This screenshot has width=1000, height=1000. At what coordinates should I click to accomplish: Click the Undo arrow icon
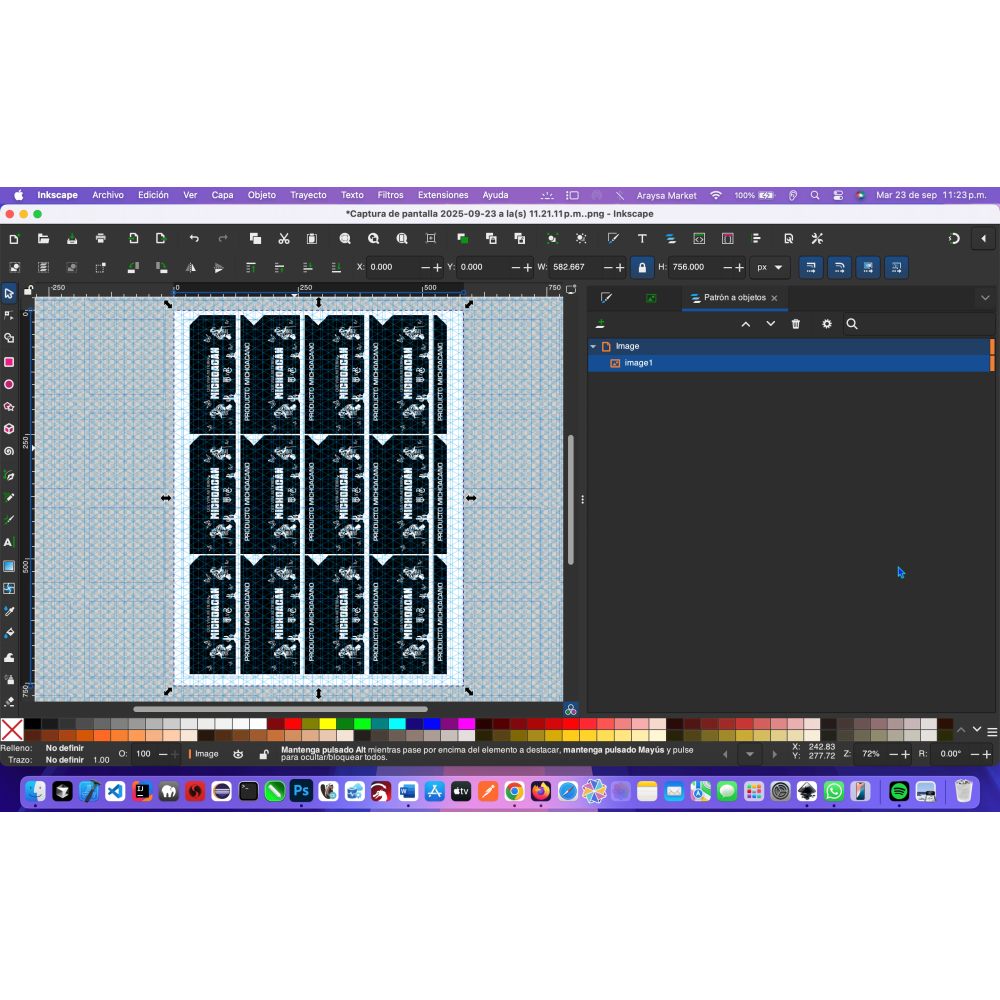click(x=194, y=239)
